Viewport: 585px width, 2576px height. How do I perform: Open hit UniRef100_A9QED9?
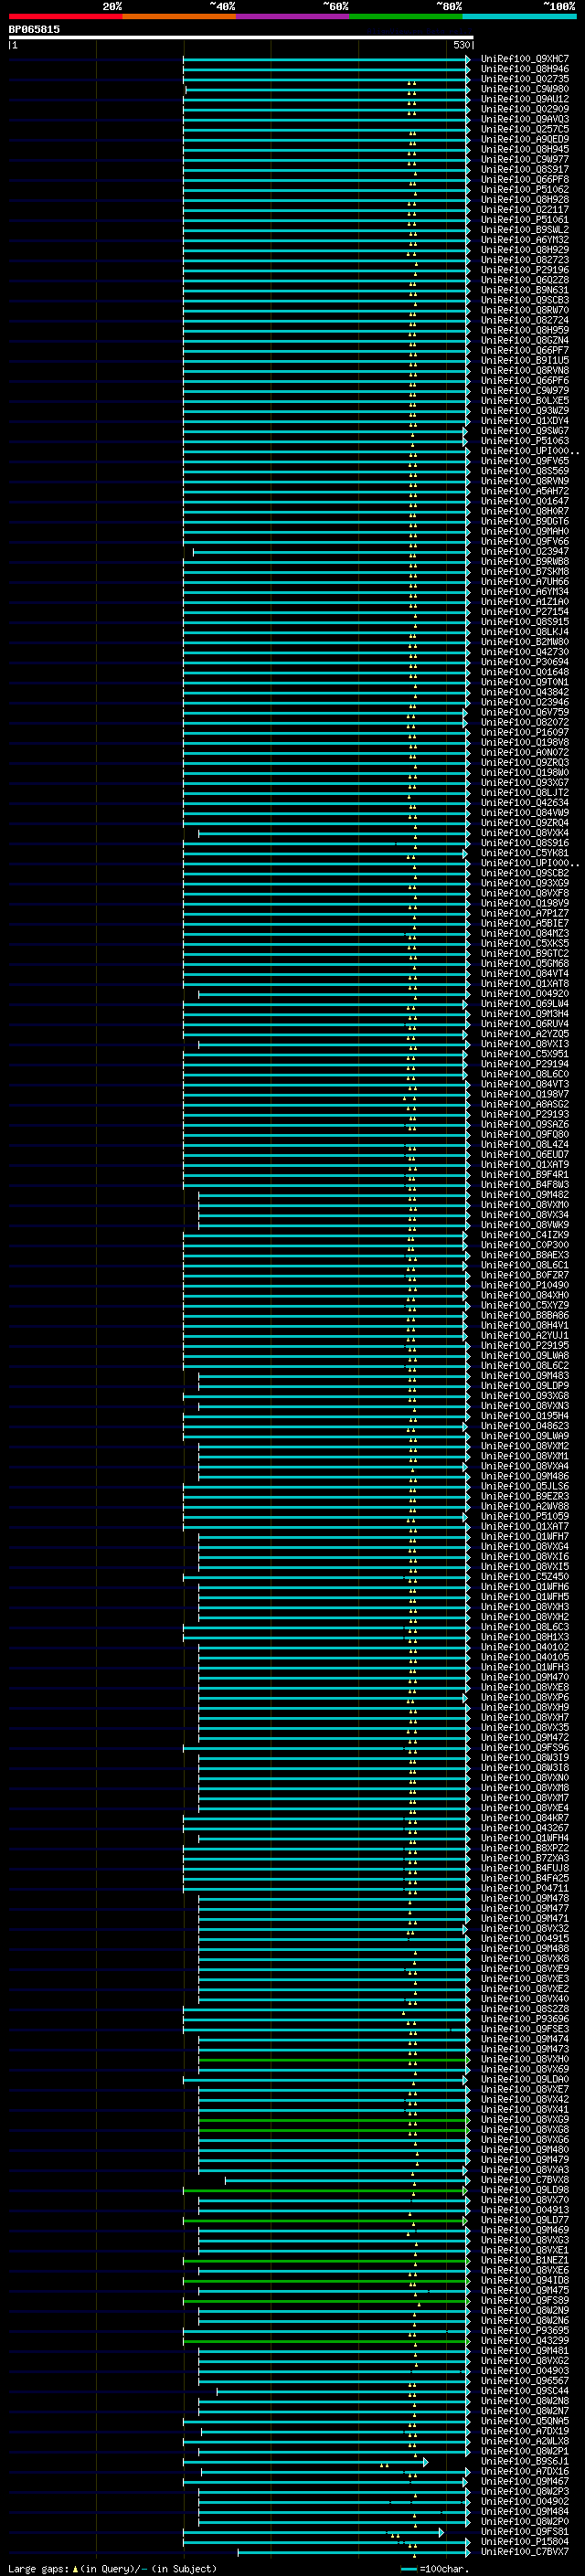[525, 139]
